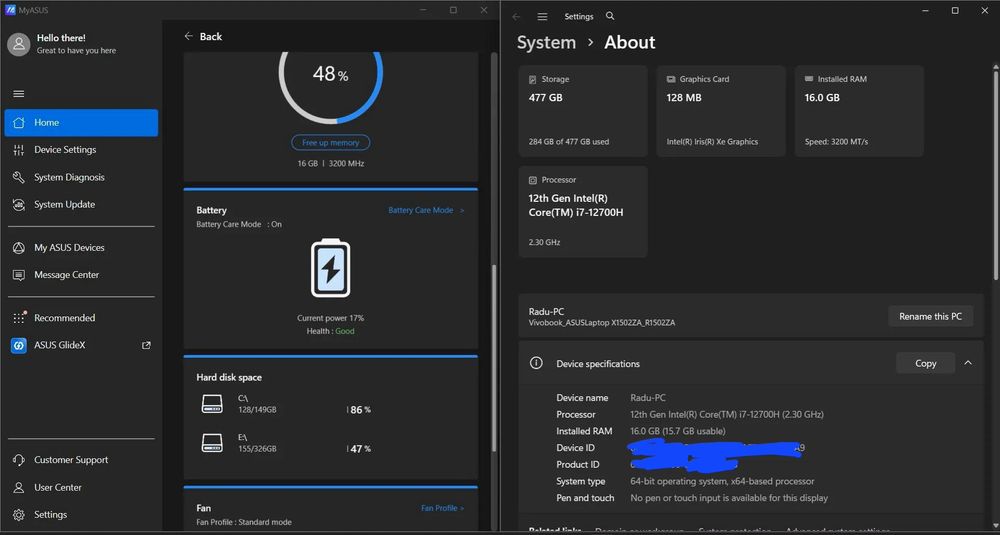The image size is (1000, 535).
Task: Click Fan Profile : Standard mode text
Action: pyautogui.click(x=244, y=522)
